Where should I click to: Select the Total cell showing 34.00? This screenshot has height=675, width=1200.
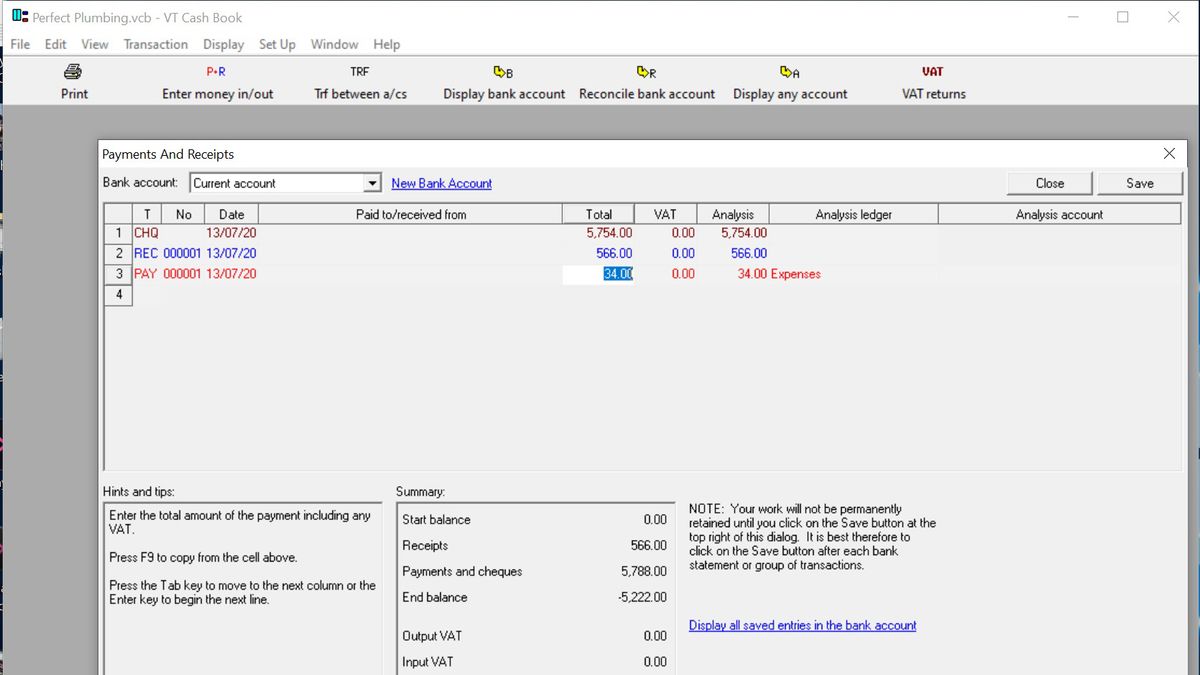(598, 274)
